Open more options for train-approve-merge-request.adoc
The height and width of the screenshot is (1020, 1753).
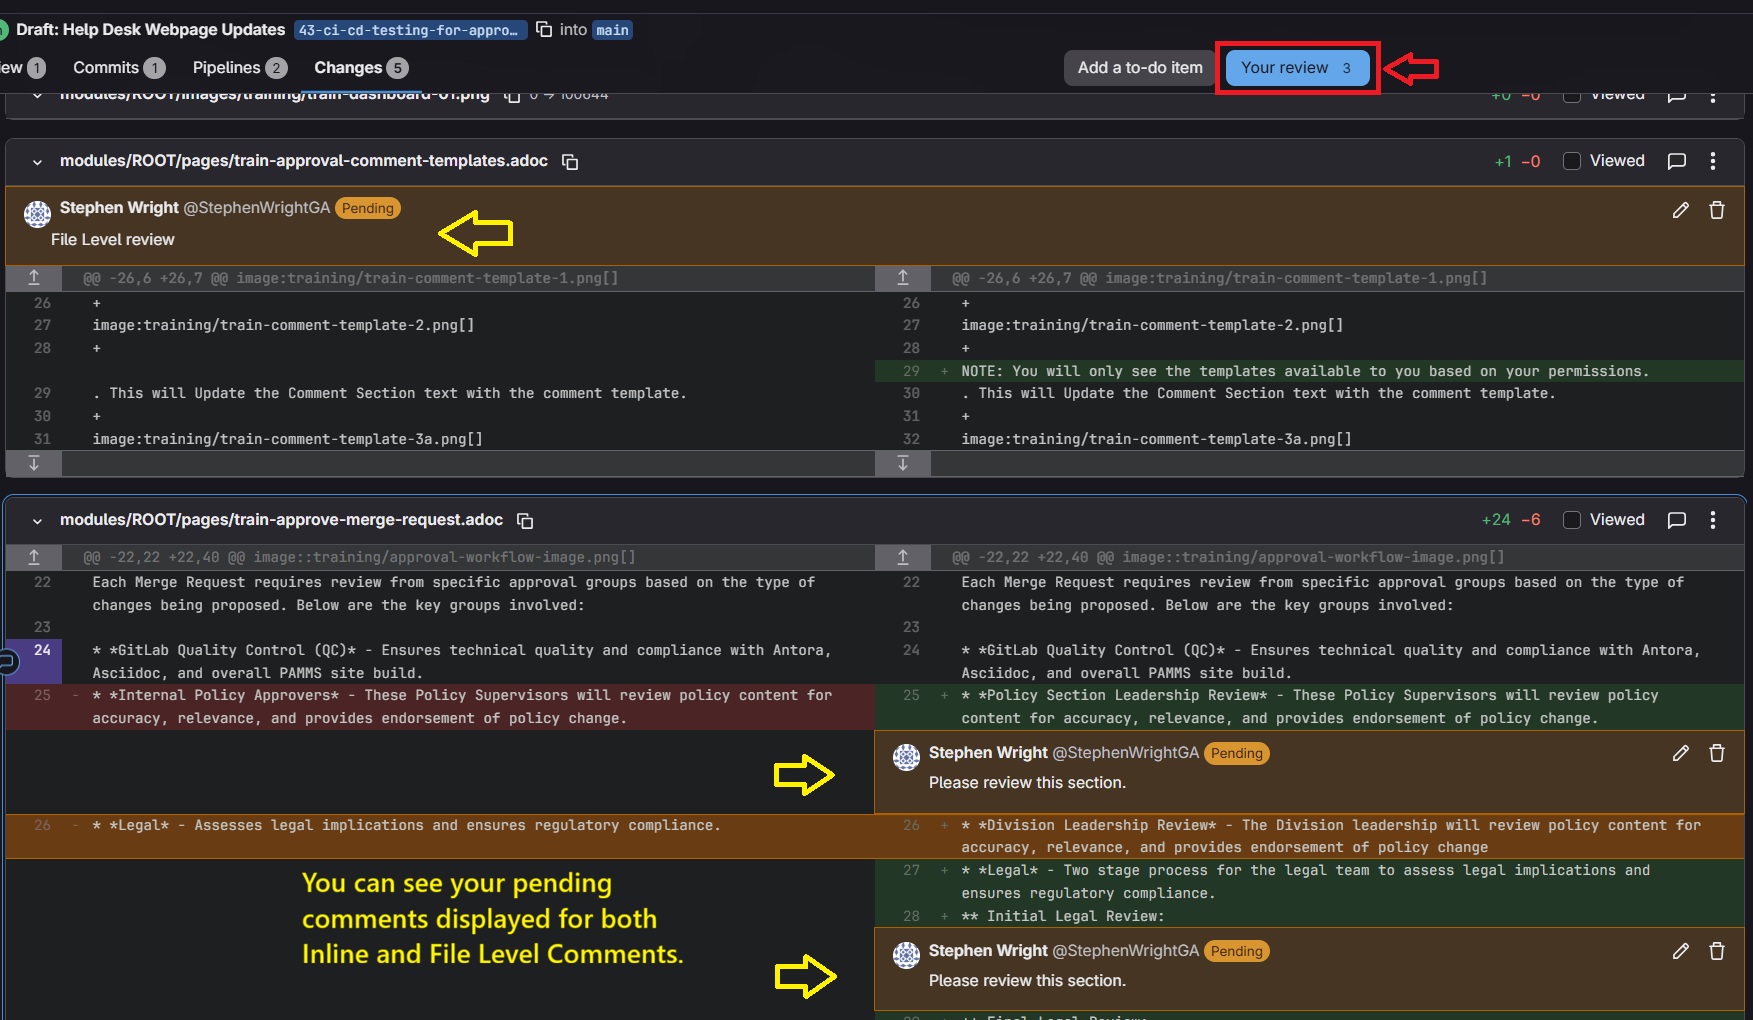click(x=1713, y=520)
